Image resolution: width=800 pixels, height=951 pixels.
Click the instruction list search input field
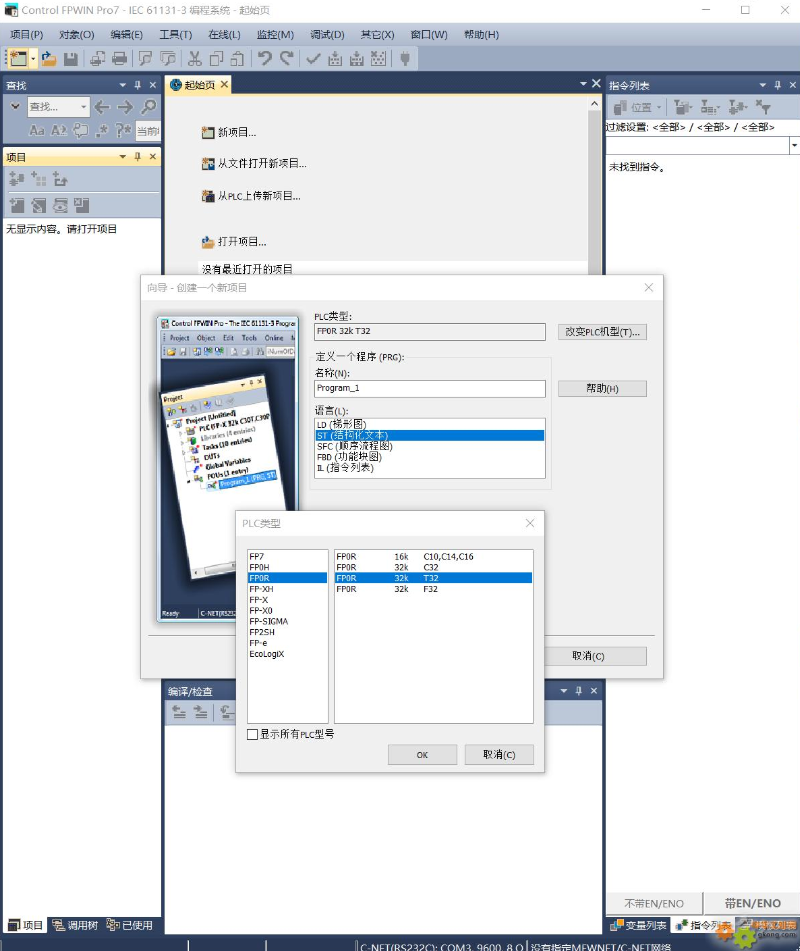[697, 146]
